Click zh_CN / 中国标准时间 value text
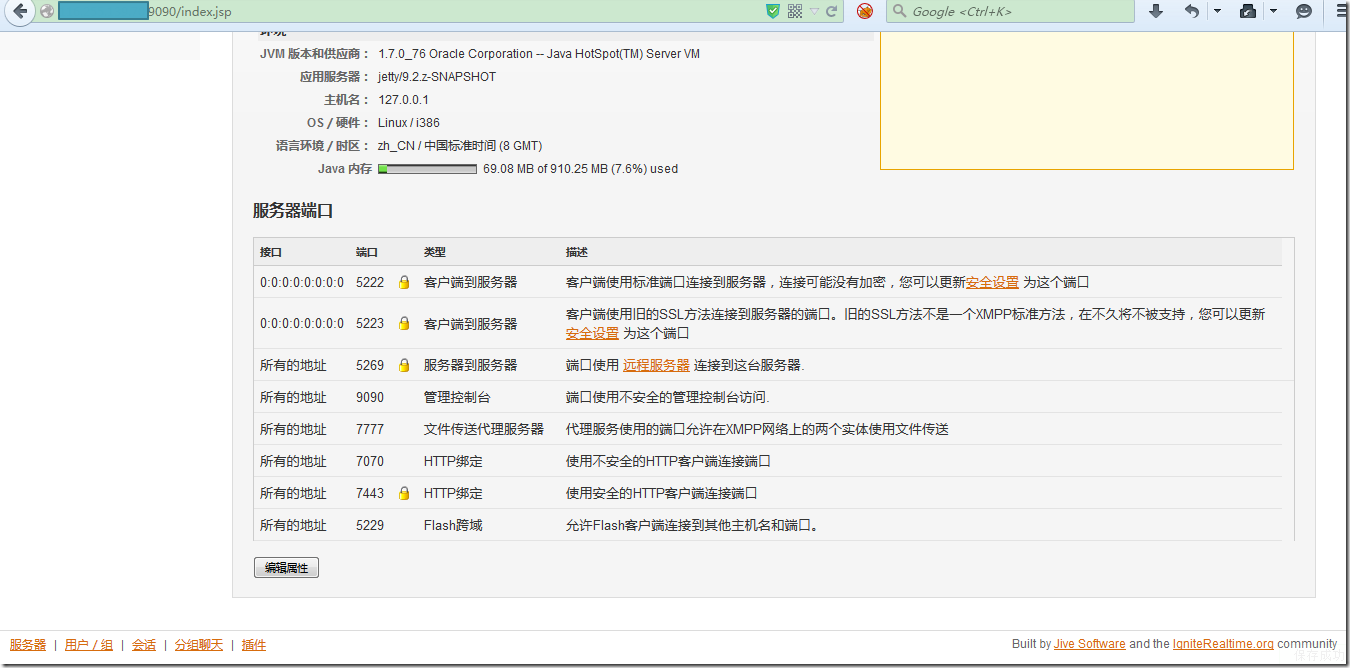 tap(460, 146)
